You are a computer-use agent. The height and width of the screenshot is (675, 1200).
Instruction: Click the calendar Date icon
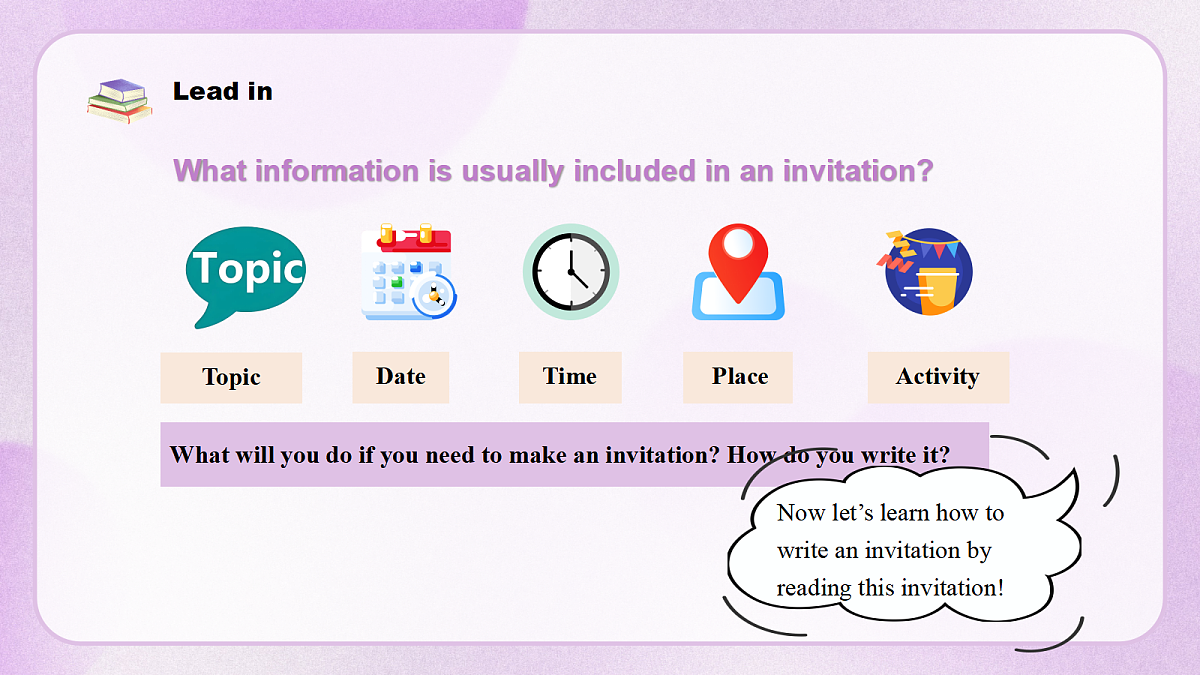(x=408, y=271)
